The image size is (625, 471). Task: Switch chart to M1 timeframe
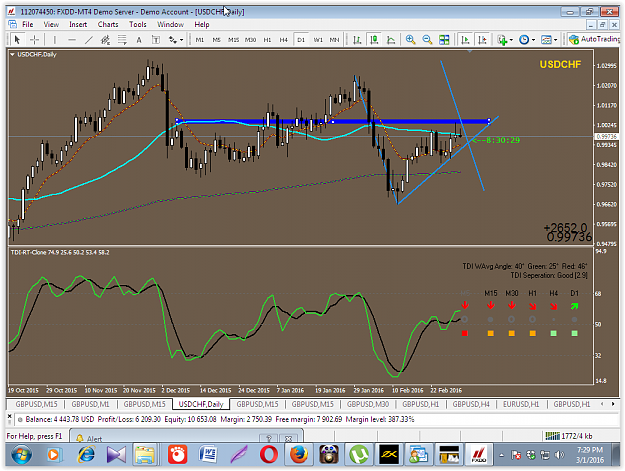click(x=200, y=40)
